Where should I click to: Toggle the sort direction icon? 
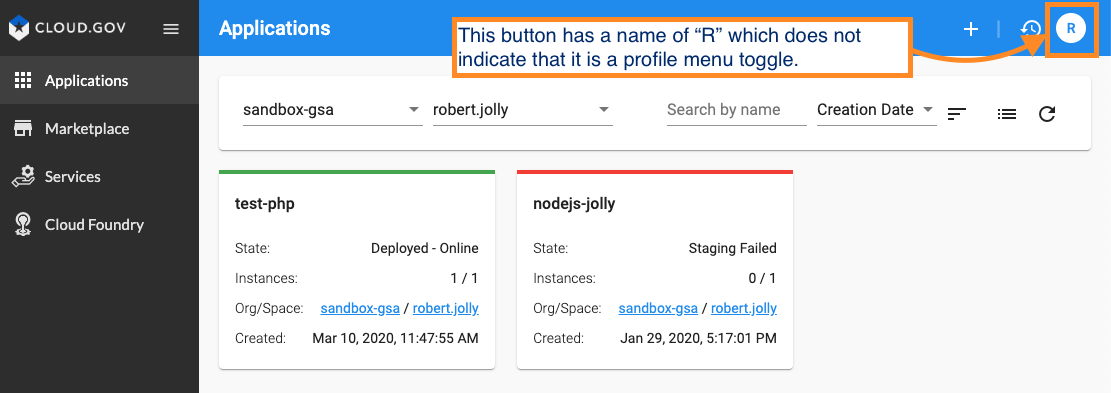pos(957,113)
